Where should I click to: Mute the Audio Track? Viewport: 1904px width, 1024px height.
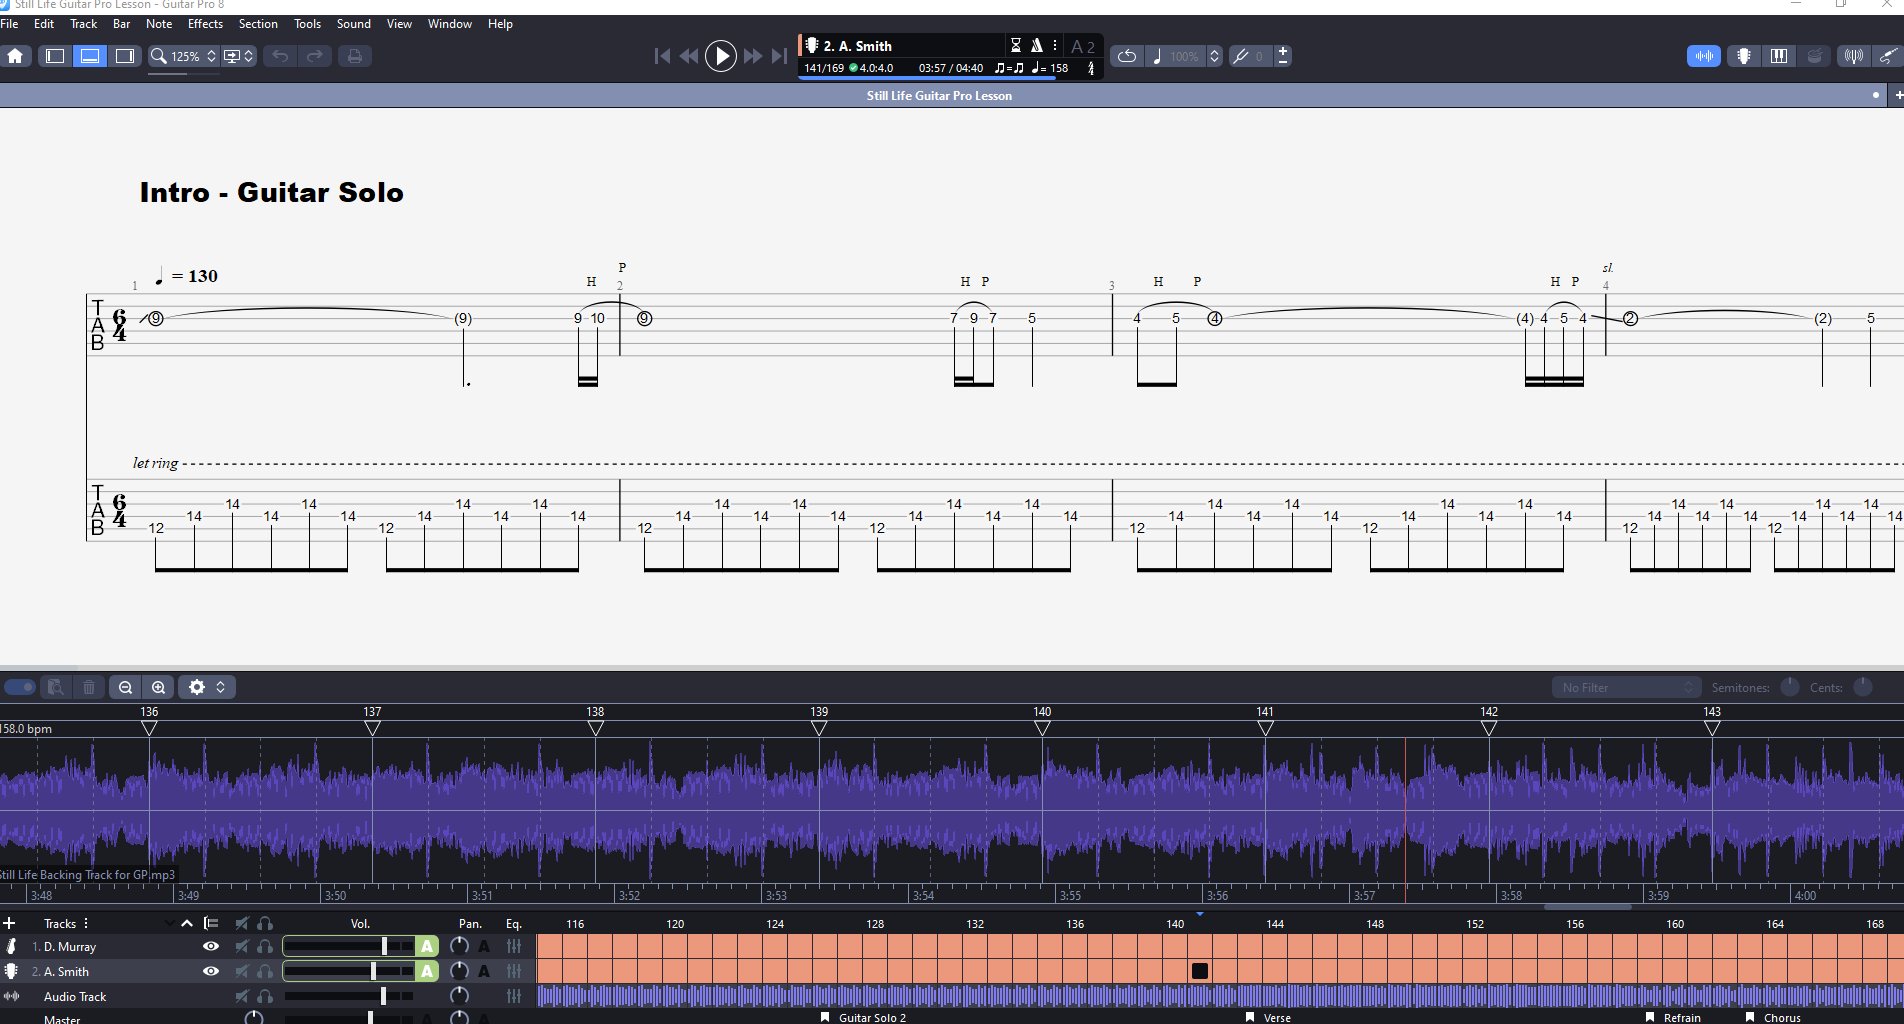pyautogui.click(x=242, y=996)
